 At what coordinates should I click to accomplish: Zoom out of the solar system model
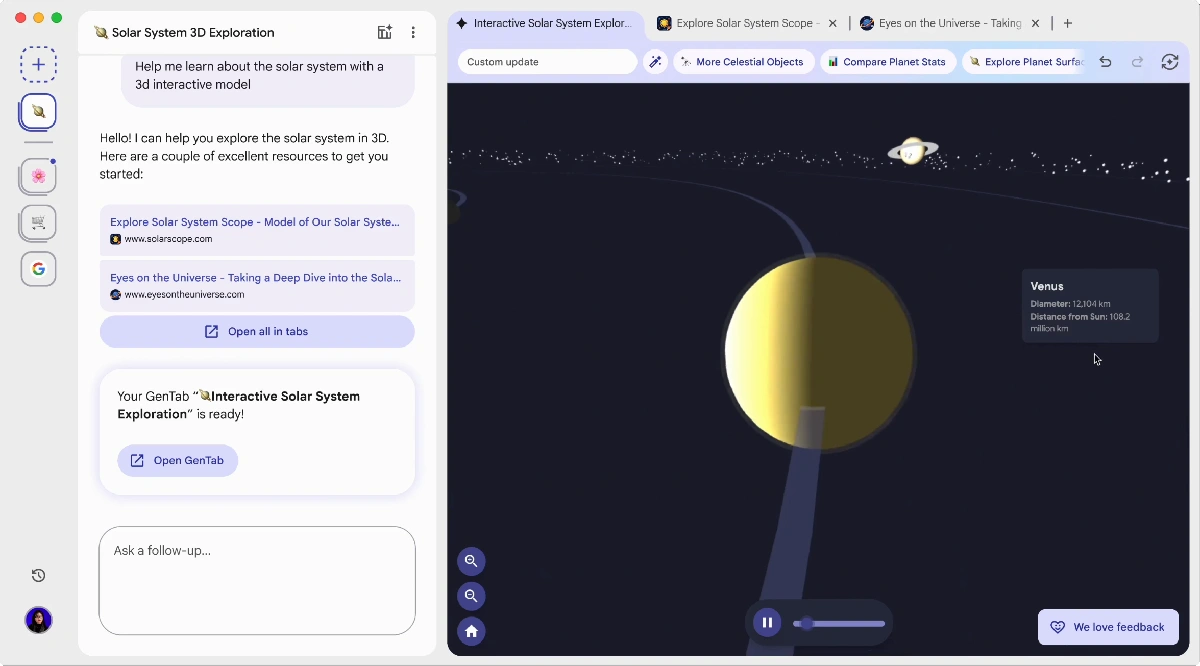[x=471, y=596]
